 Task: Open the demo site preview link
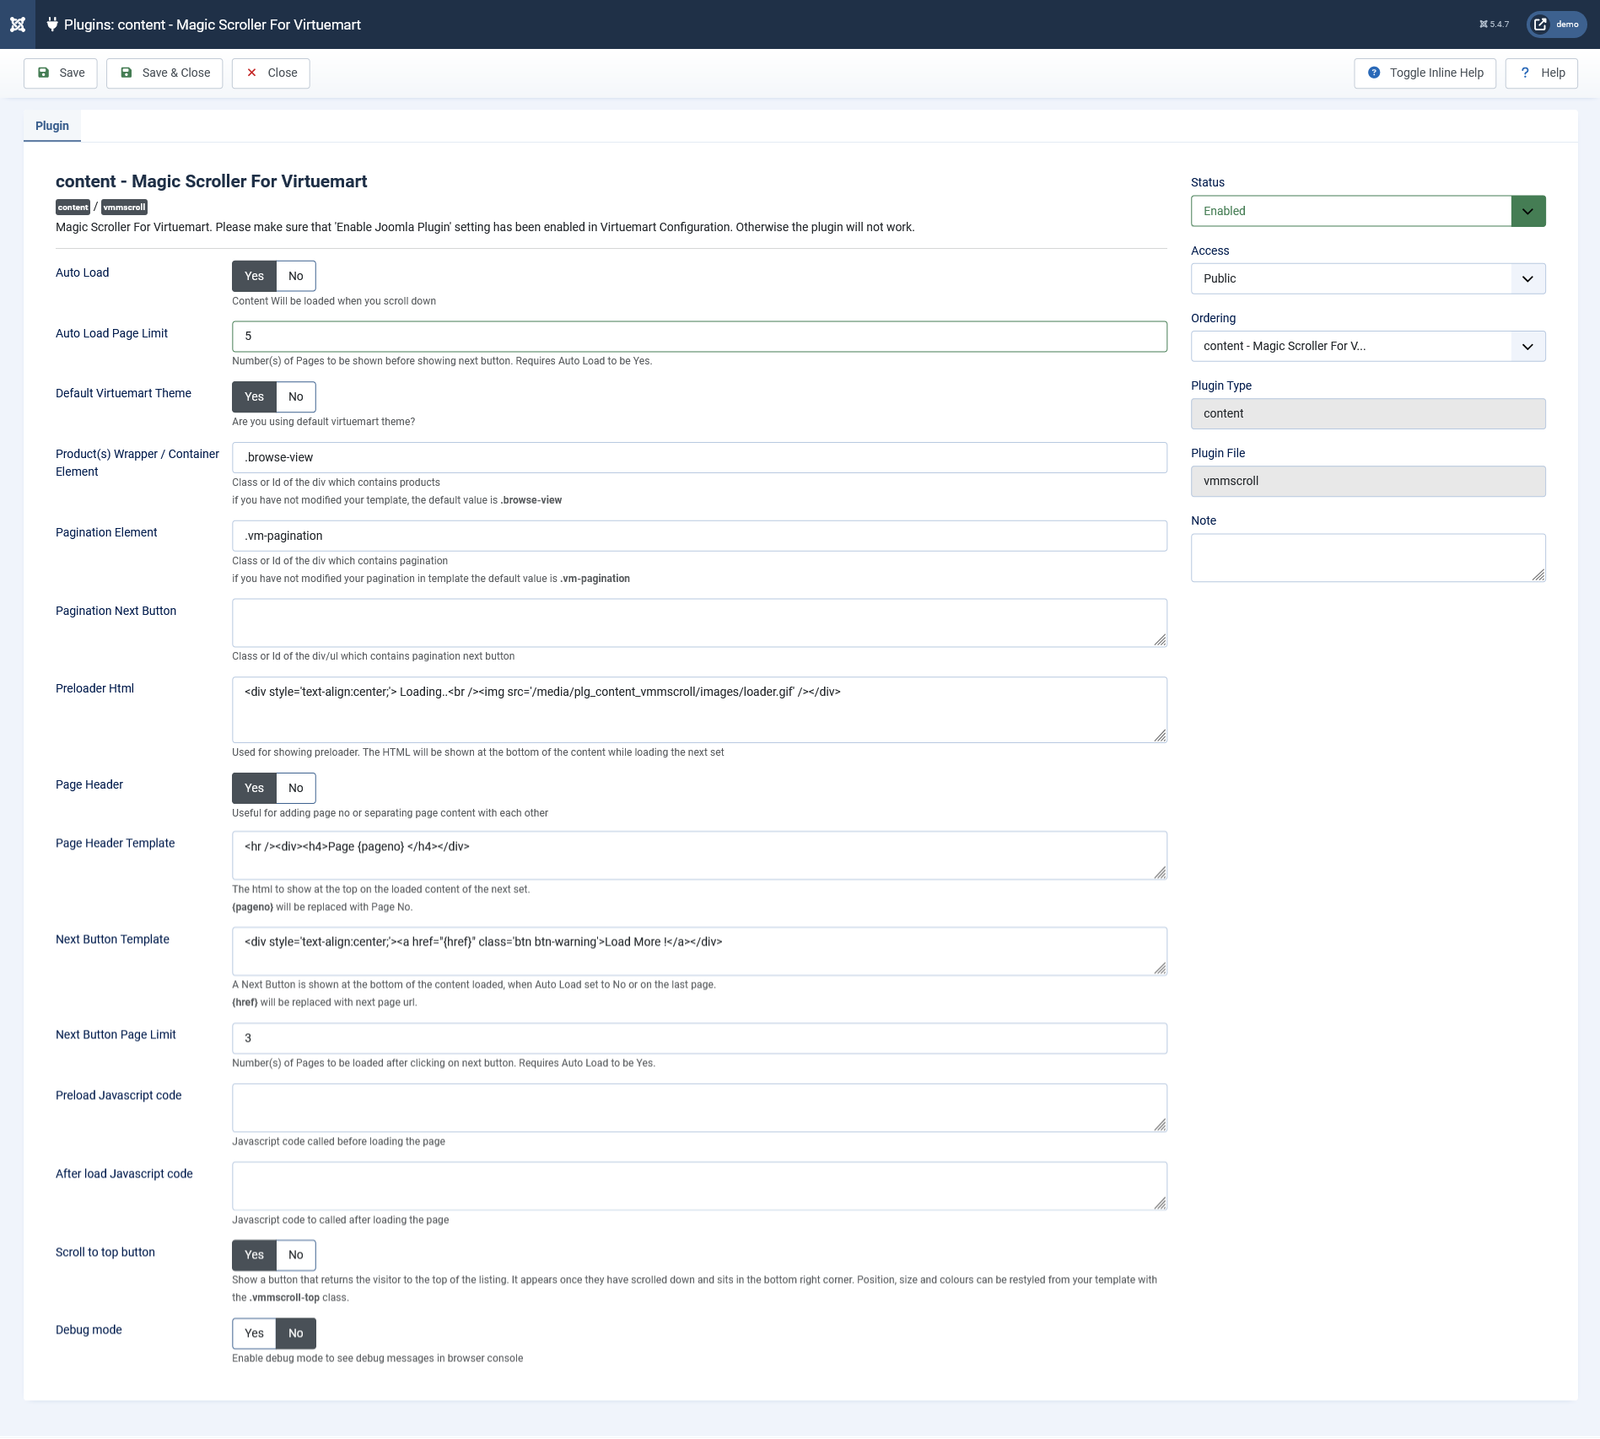click(1556, 24)
